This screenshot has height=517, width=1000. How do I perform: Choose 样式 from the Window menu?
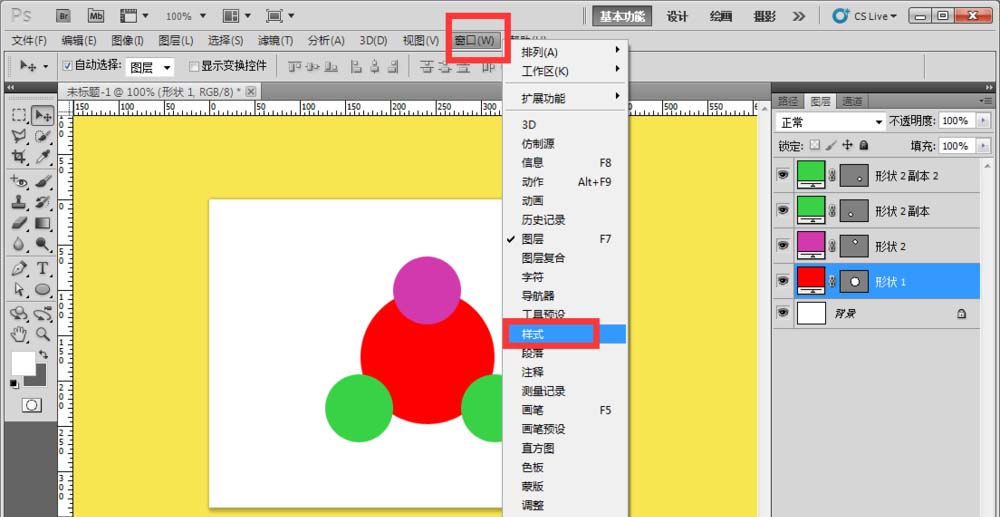[550, 334]
